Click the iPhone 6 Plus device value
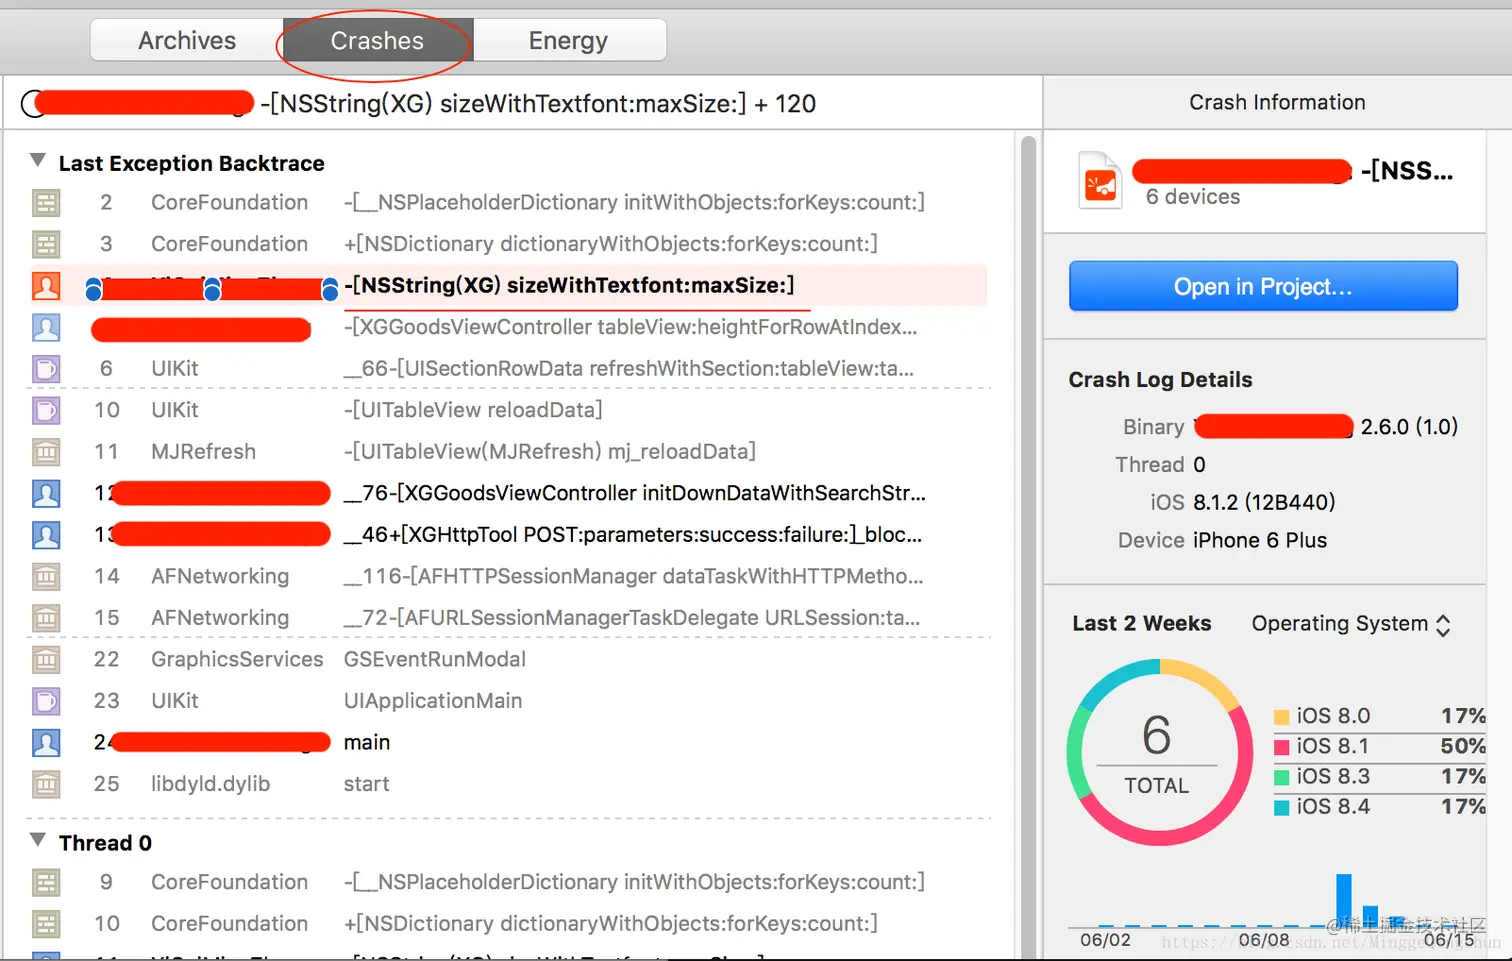This screenshot has width=1512, height=961. click(x=1260, y=540)
